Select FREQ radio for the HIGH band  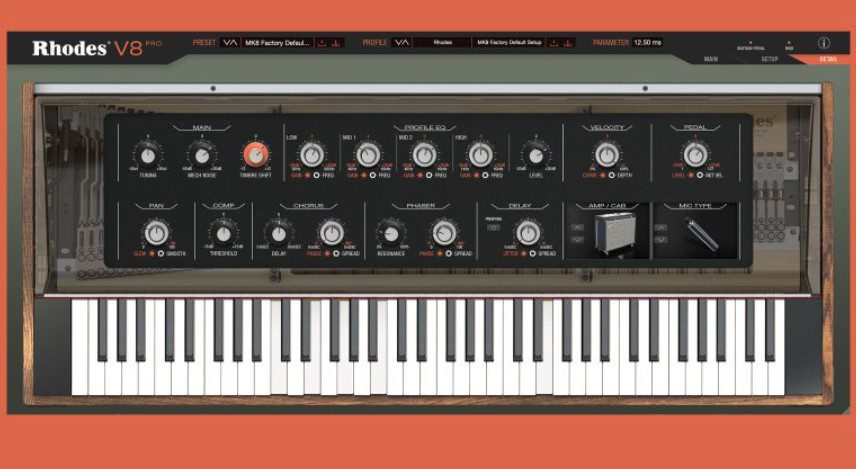485,175
